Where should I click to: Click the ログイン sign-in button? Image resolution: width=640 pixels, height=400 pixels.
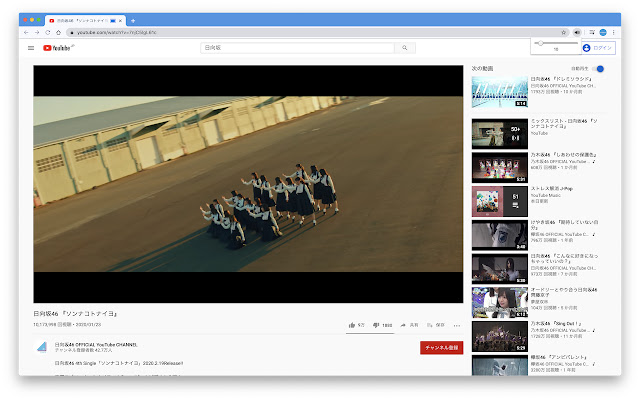tap(598, 48)
